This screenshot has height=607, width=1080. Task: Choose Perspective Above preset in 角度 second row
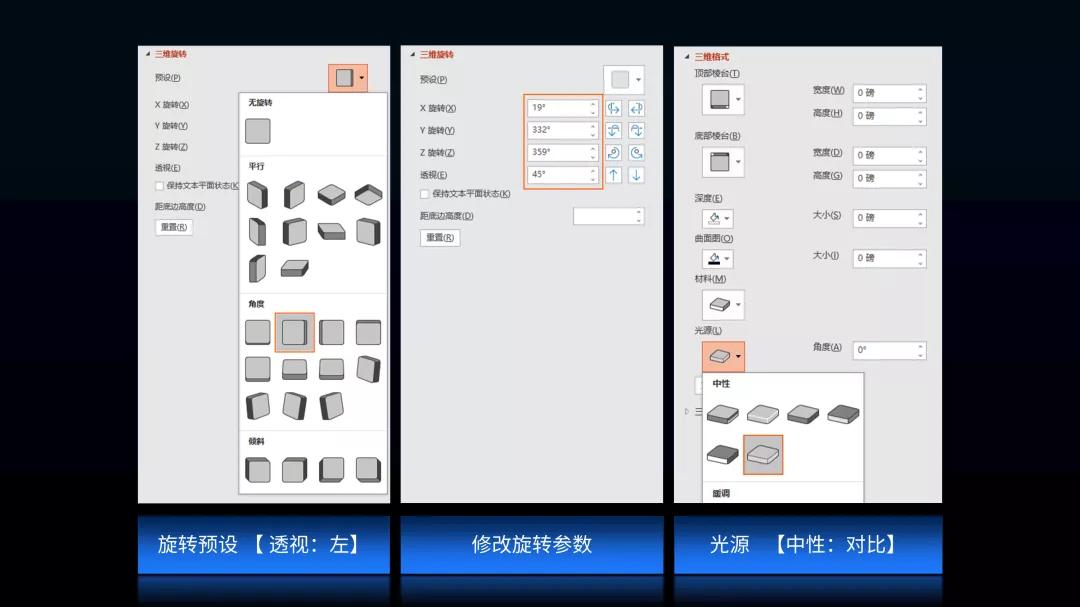[258, 369]
